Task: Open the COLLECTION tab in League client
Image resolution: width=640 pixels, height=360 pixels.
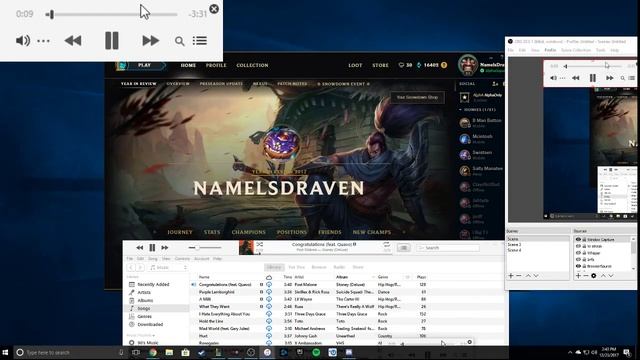Action: click(x=252, y=65)
